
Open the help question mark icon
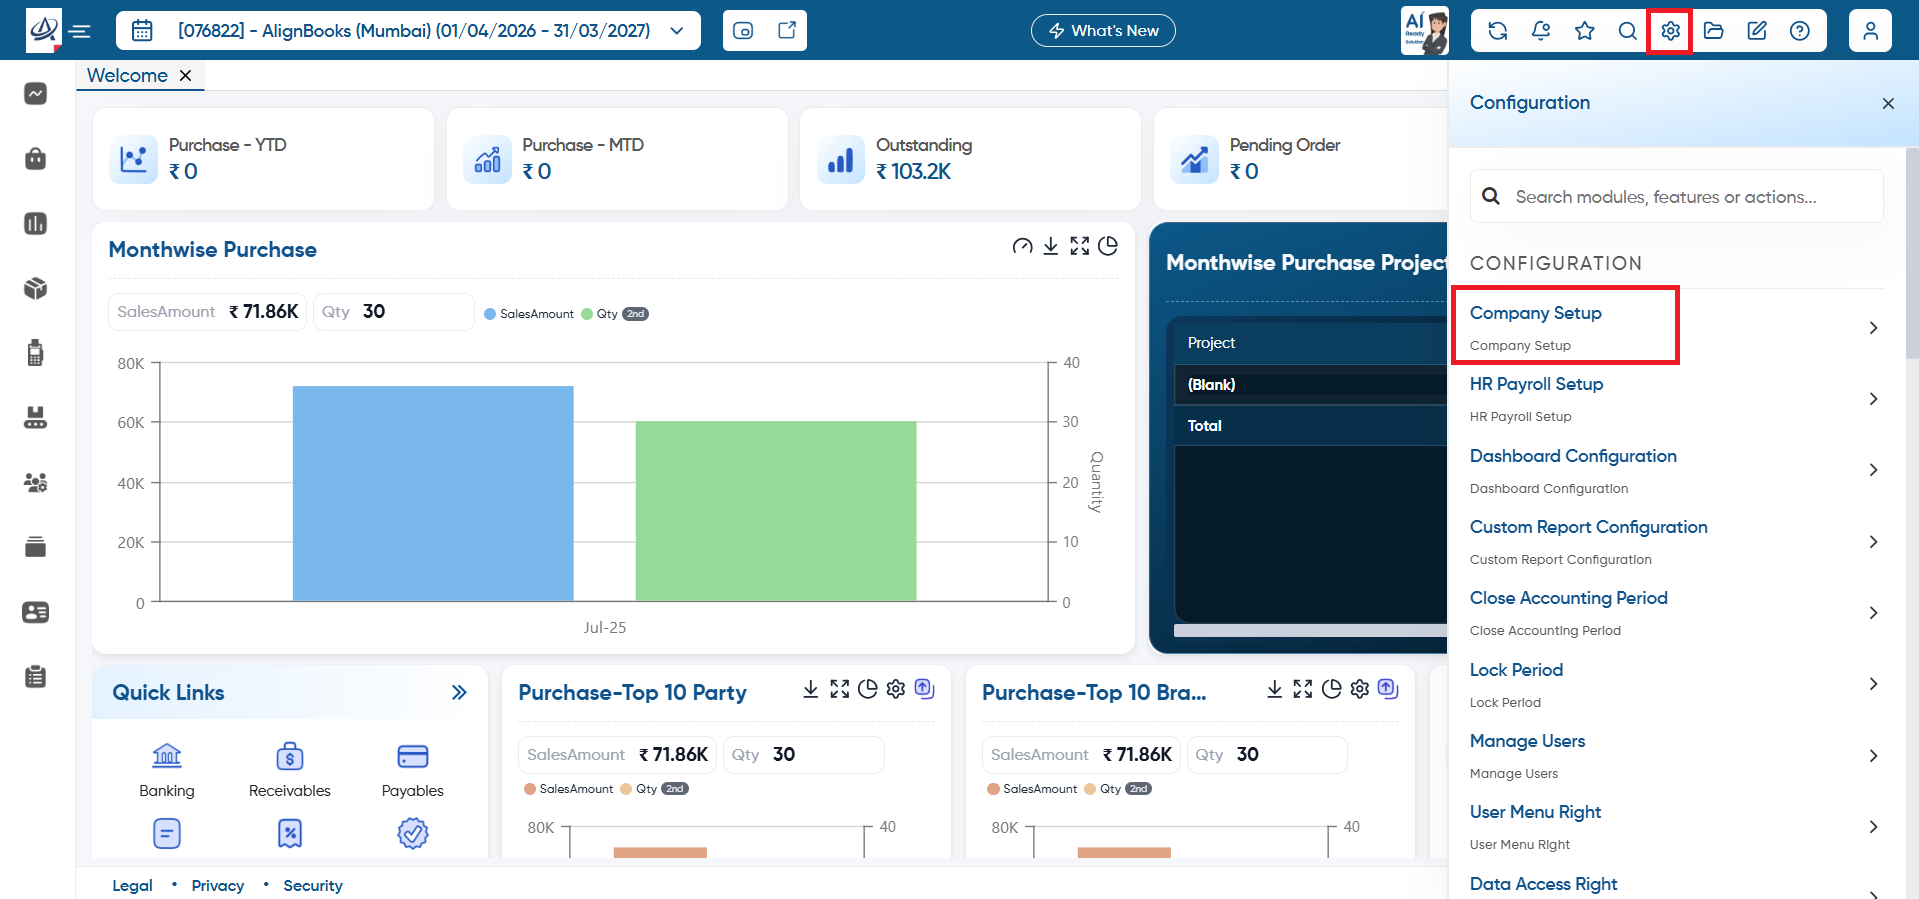point(1799,31)
